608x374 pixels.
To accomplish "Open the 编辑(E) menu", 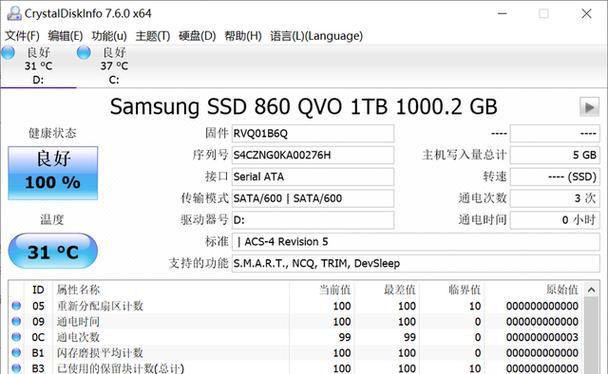I will tap(65, 36).
